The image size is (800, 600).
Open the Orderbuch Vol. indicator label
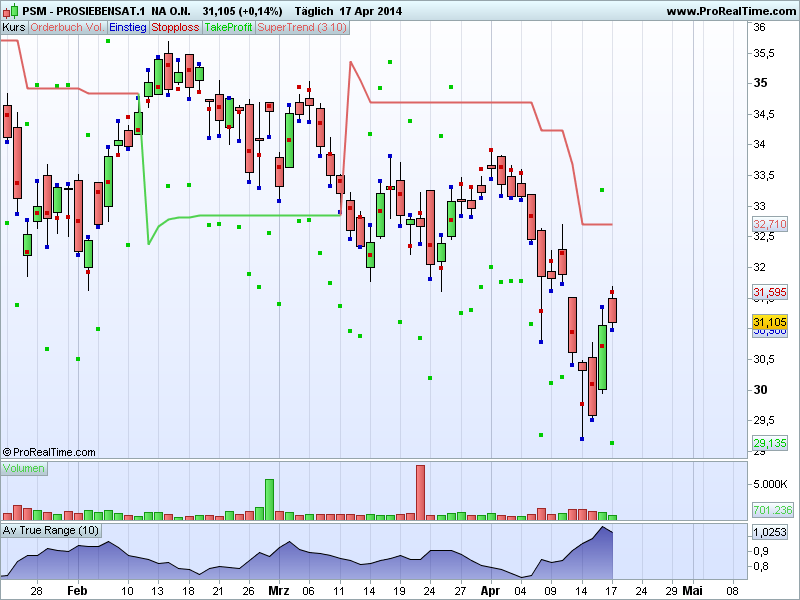[x=67, y=28]
